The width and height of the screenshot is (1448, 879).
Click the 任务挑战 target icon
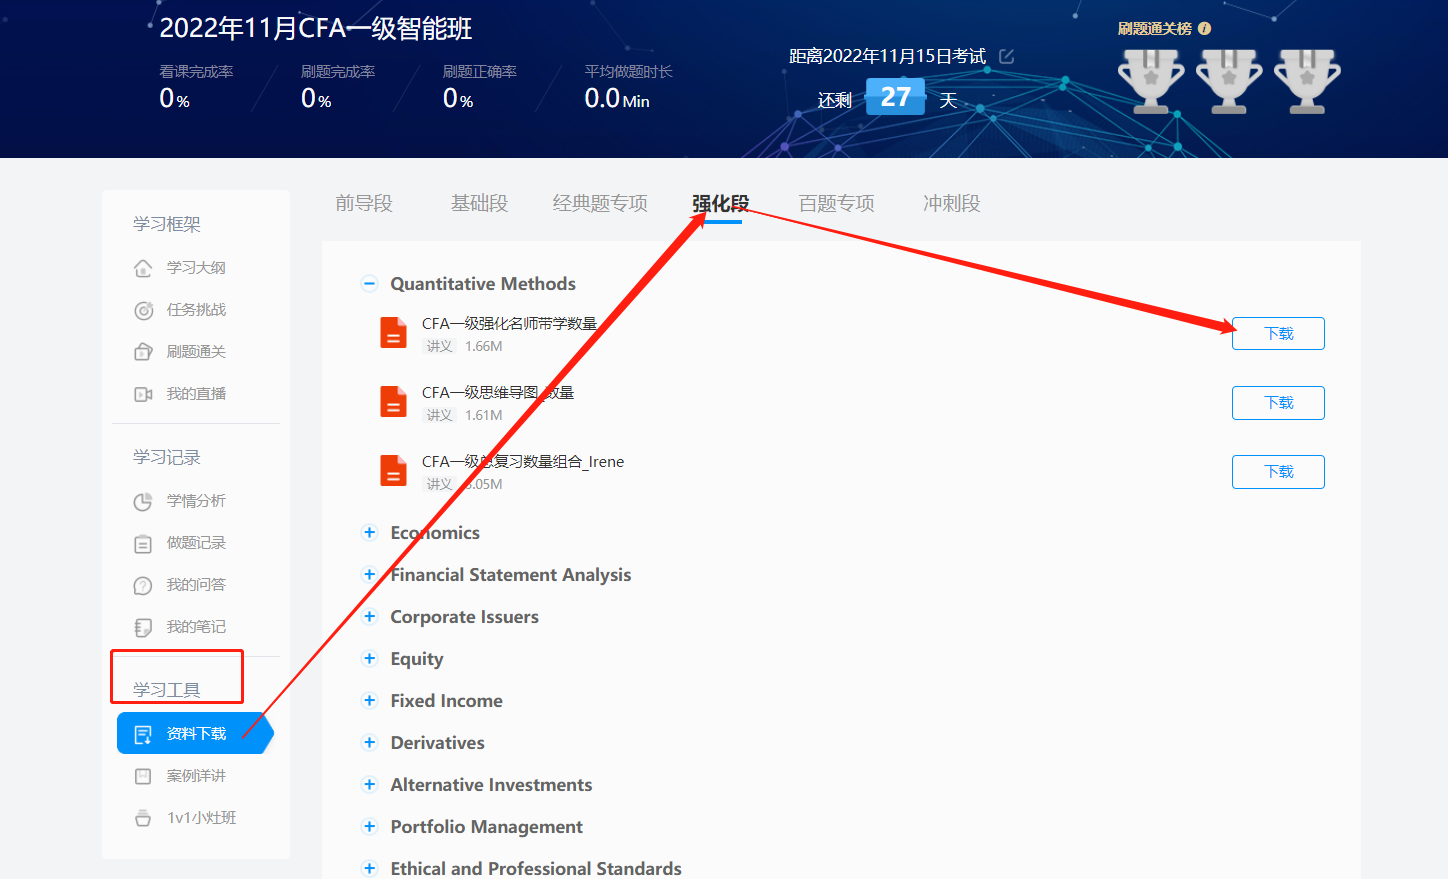tap(143, 310)
